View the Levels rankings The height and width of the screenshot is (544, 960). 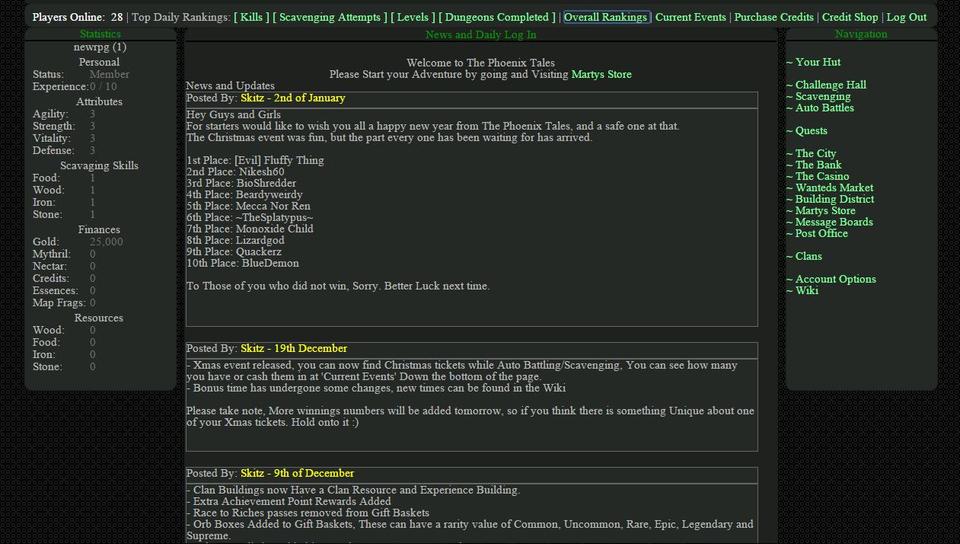point(412,17)
